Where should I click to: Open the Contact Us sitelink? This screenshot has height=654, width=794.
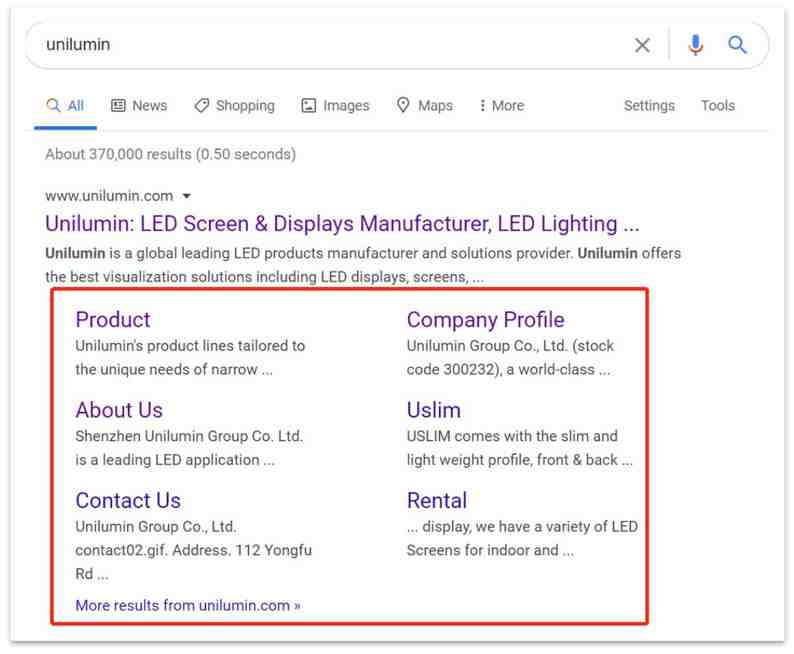click(x=128, y=501)
